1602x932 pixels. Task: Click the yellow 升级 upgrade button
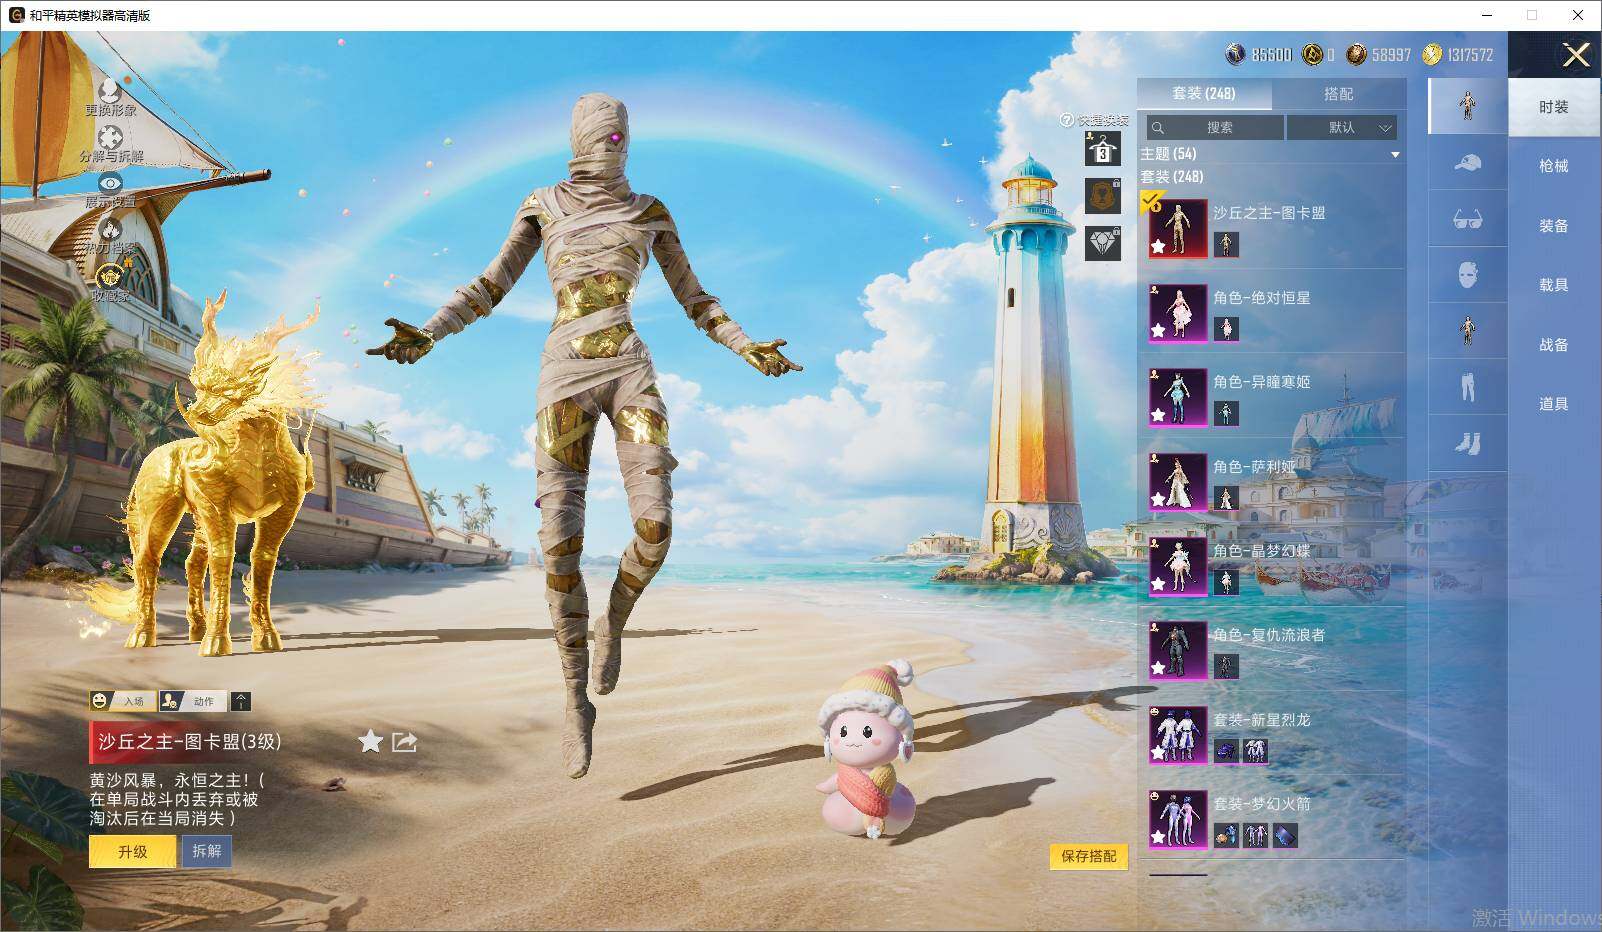pyautogui.click(x=132, y=852)
